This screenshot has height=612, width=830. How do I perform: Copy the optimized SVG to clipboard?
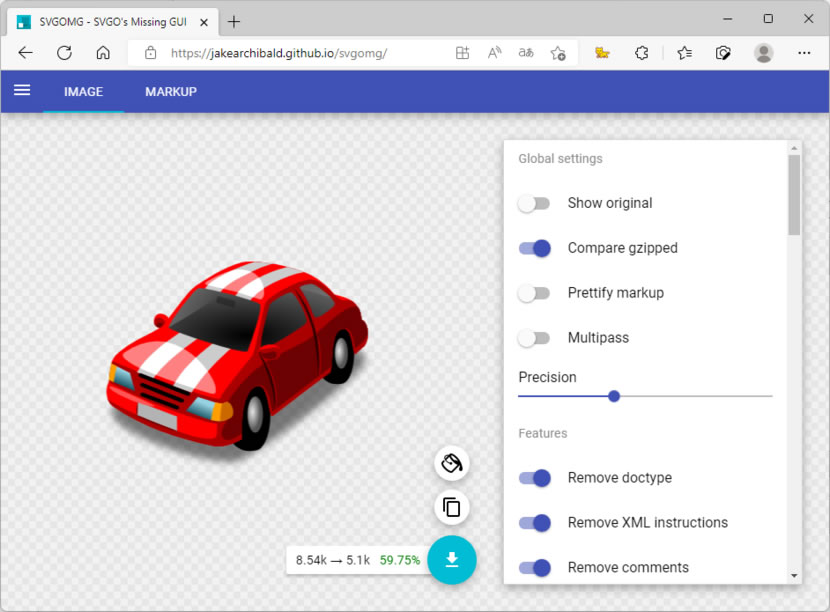tap(452, 507)
